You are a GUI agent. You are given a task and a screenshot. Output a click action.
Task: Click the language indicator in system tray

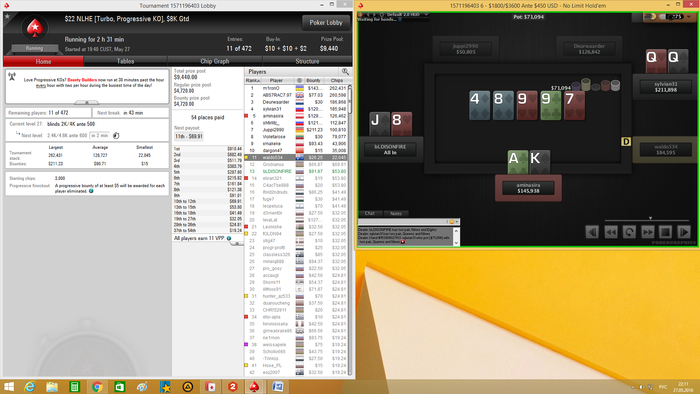click(663, 387)
